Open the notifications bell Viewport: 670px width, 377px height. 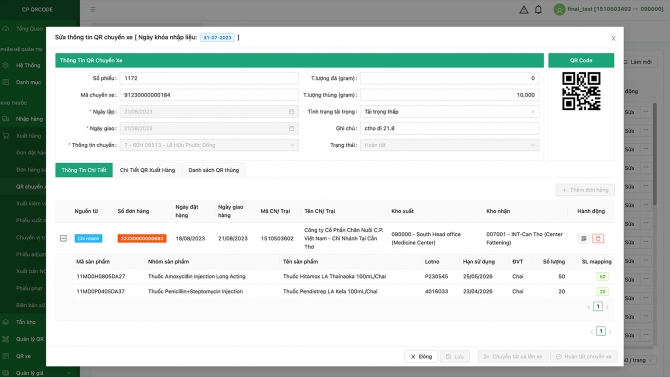(538, 9)
